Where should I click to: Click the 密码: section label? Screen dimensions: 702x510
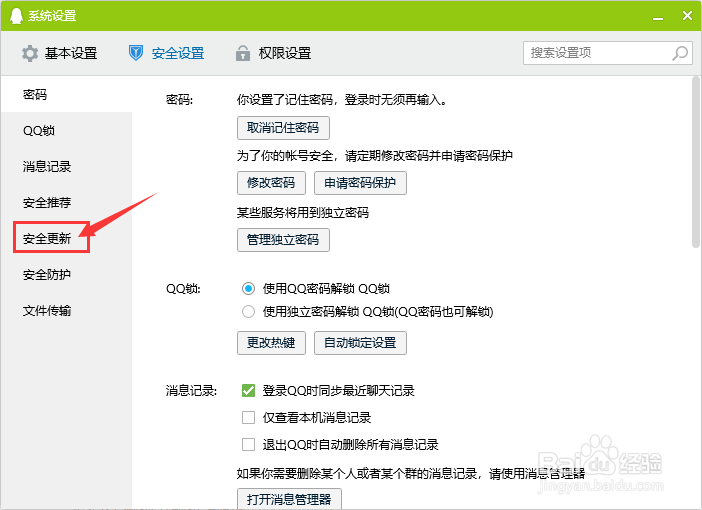coord(179,99)
